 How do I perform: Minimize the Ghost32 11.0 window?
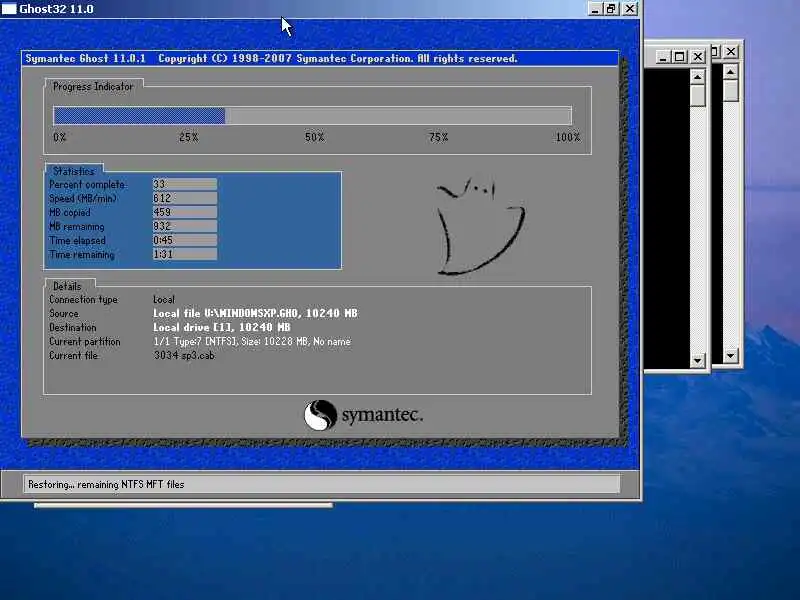pos(595,9)
